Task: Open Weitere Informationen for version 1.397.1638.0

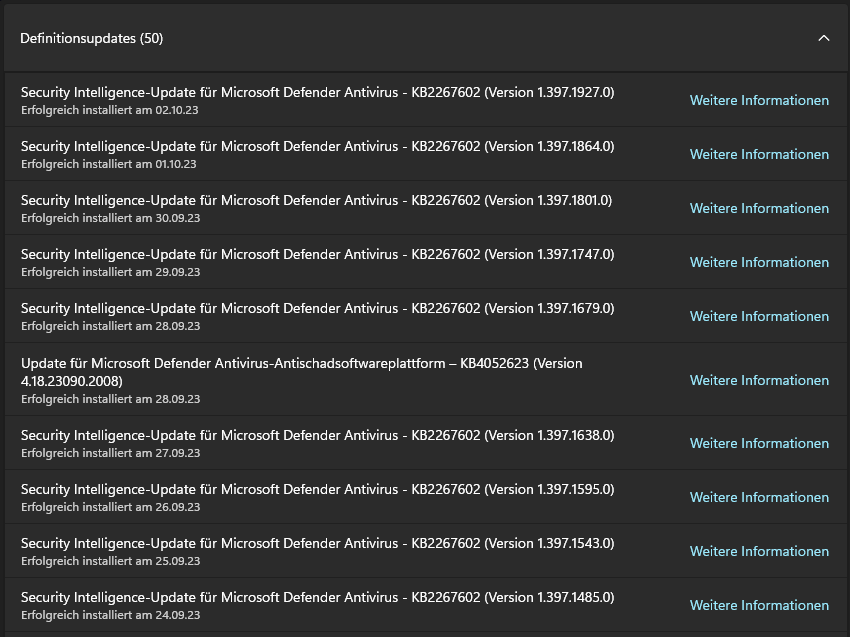Action: click(759, 443)
